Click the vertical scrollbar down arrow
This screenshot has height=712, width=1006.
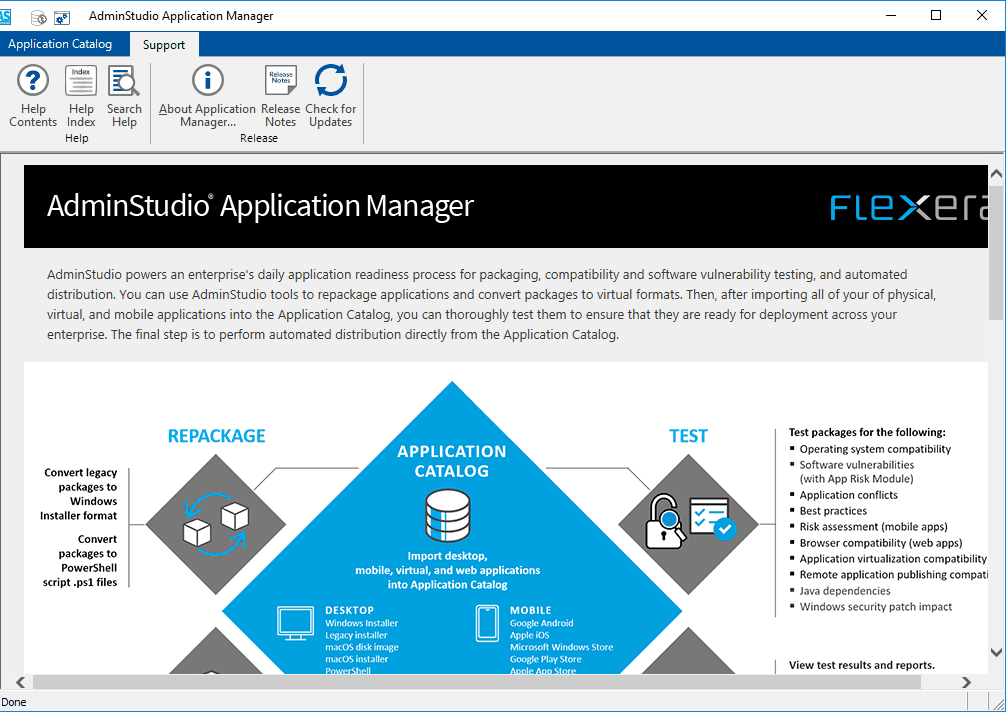(x=996, y=652)
